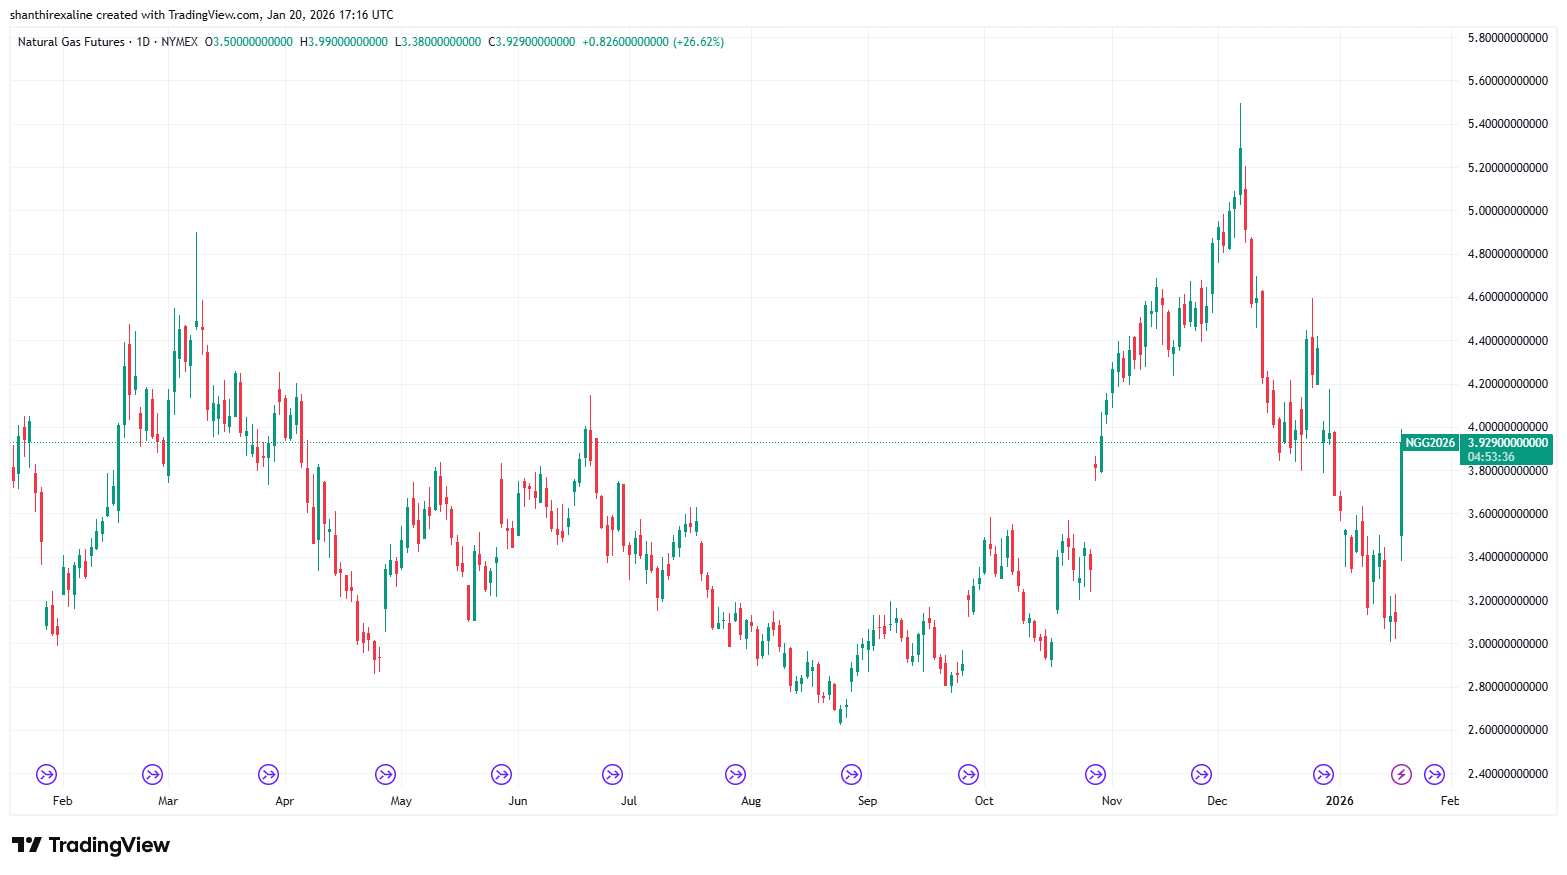Click the purple lightning bolt event icon

tap(1401, 774)
